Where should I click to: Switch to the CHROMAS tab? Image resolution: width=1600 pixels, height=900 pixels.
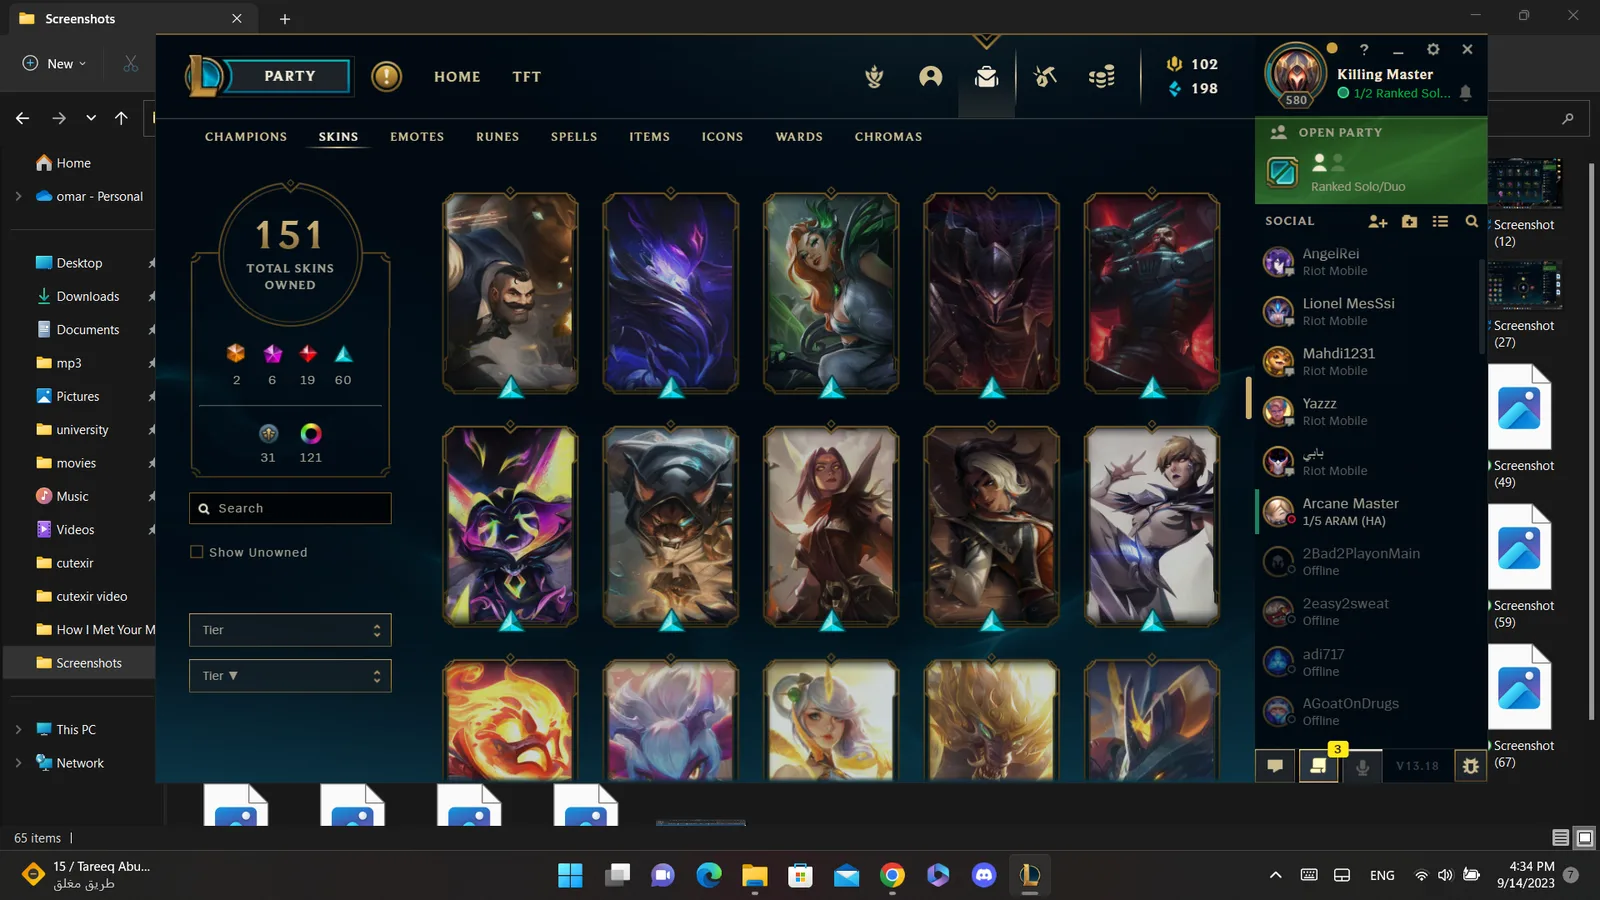click(888, 137)
